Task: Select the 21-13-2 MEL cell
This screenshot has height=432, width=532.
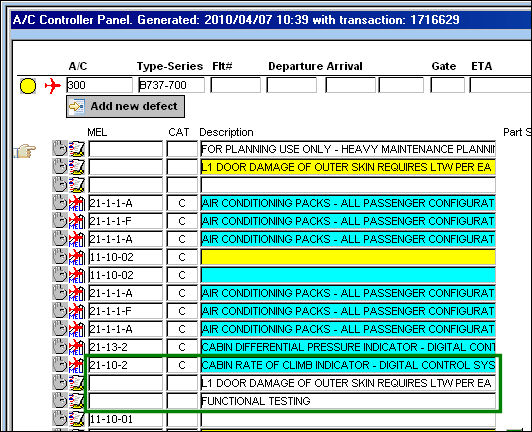Action: [126, 347]
